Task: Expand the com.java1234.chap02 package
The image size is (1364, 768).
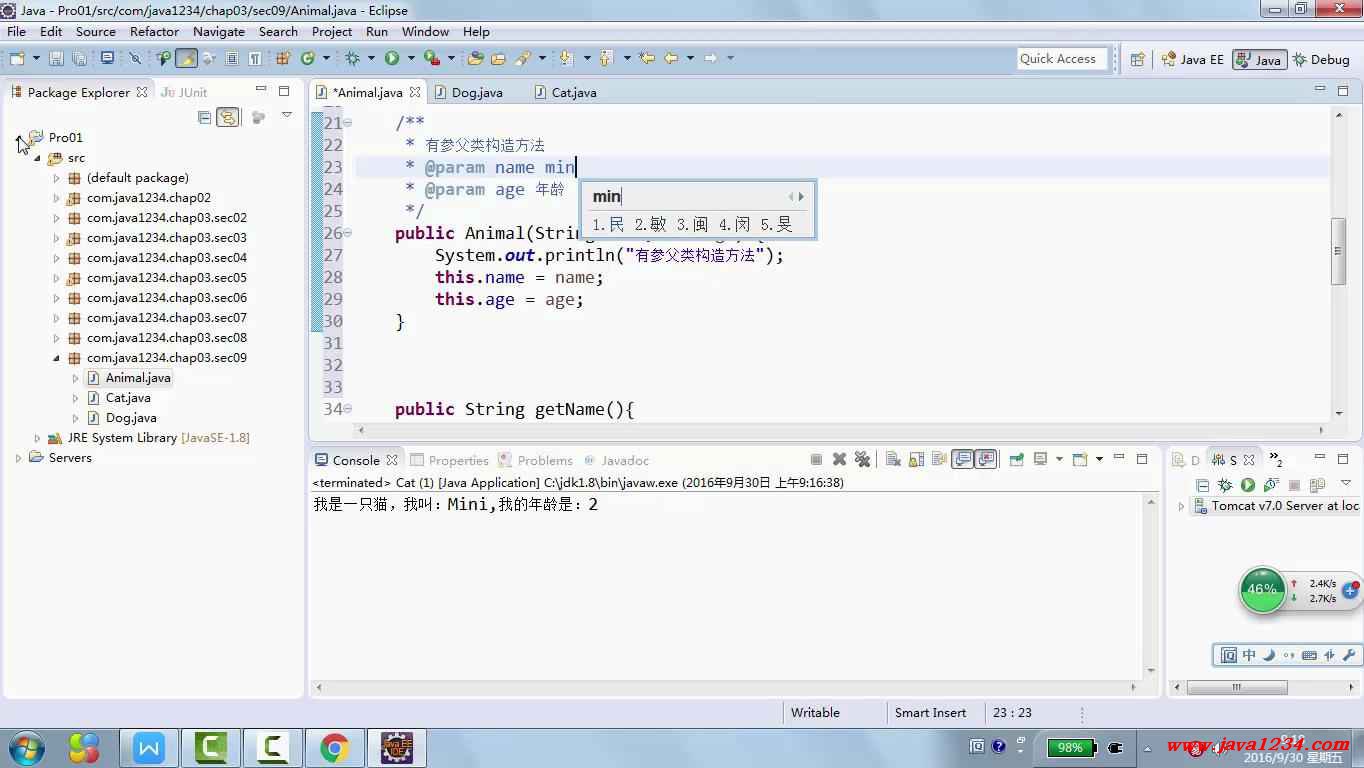Action: point(56,198)
